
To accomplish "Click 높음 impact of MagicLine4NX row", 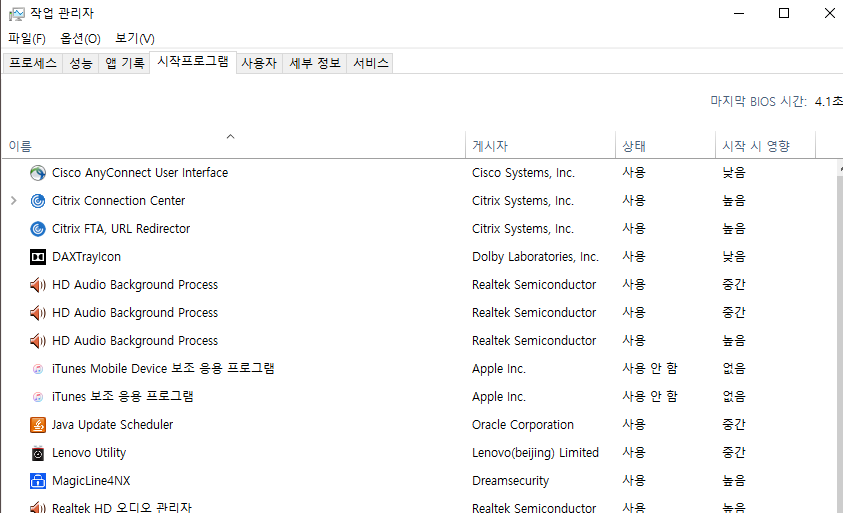I will [x=734, y=481].
